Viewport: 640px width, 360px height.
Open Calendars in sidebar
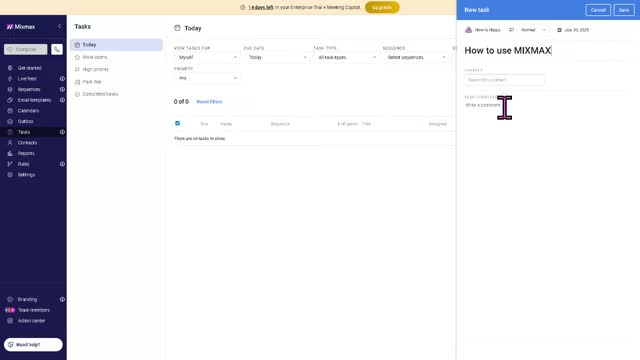coord(28,111)
